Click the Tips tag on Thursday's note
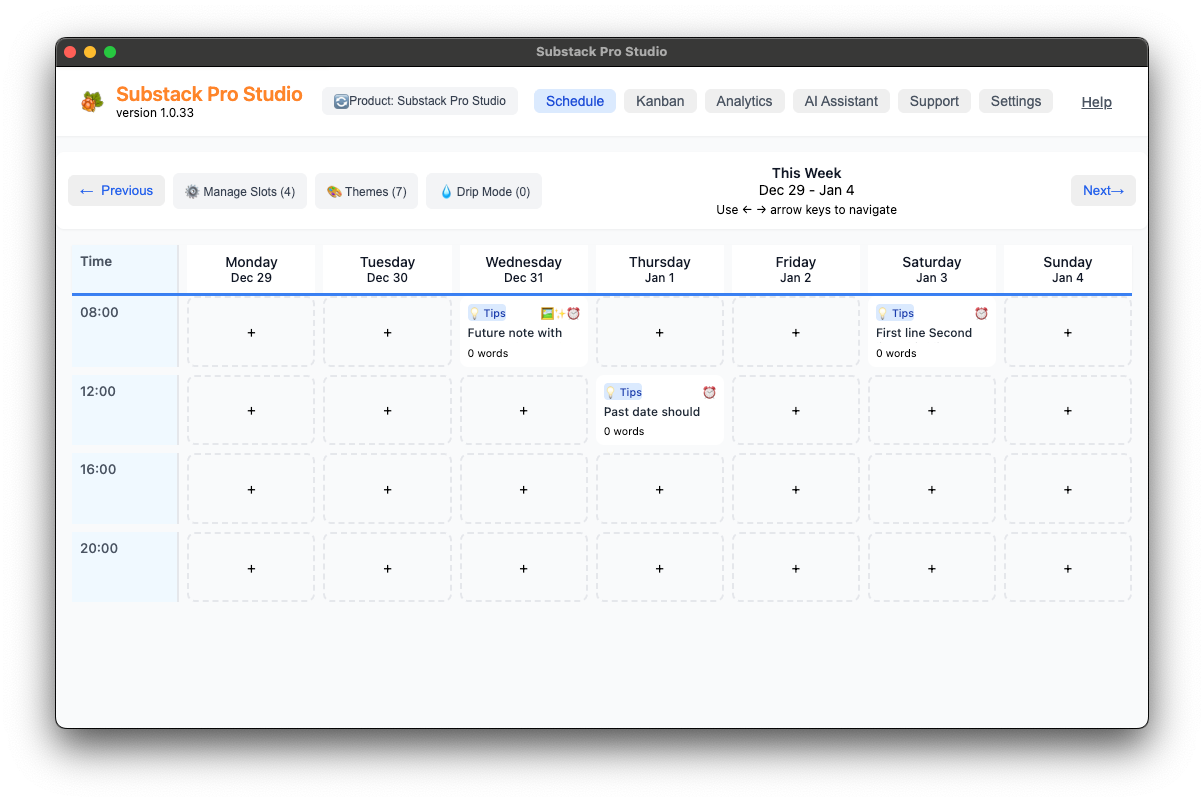Screen dimensions: 1204x802 tap(623, 392)
